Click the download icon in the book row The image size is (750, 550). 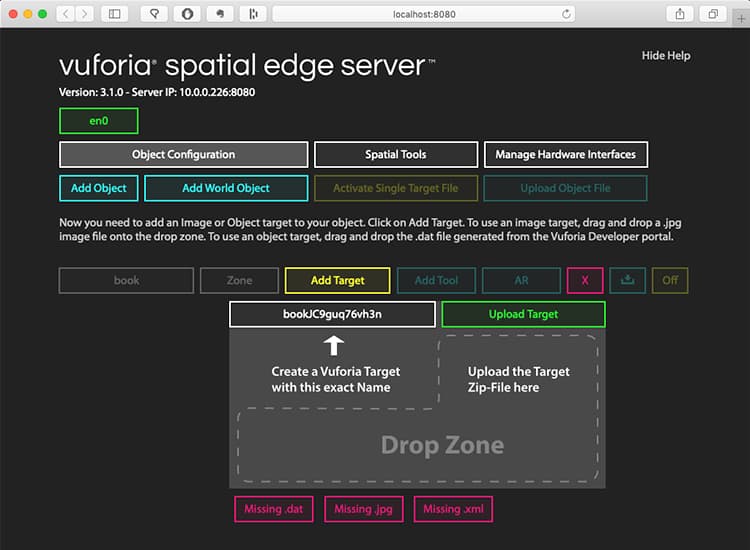[x=628, y=281]
